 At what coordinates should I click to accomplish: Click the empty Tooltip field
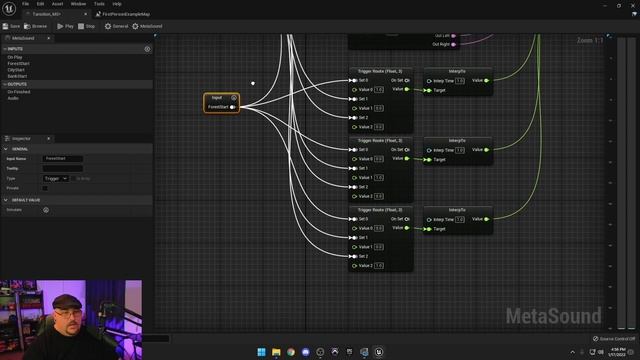[x=62, y=169]
